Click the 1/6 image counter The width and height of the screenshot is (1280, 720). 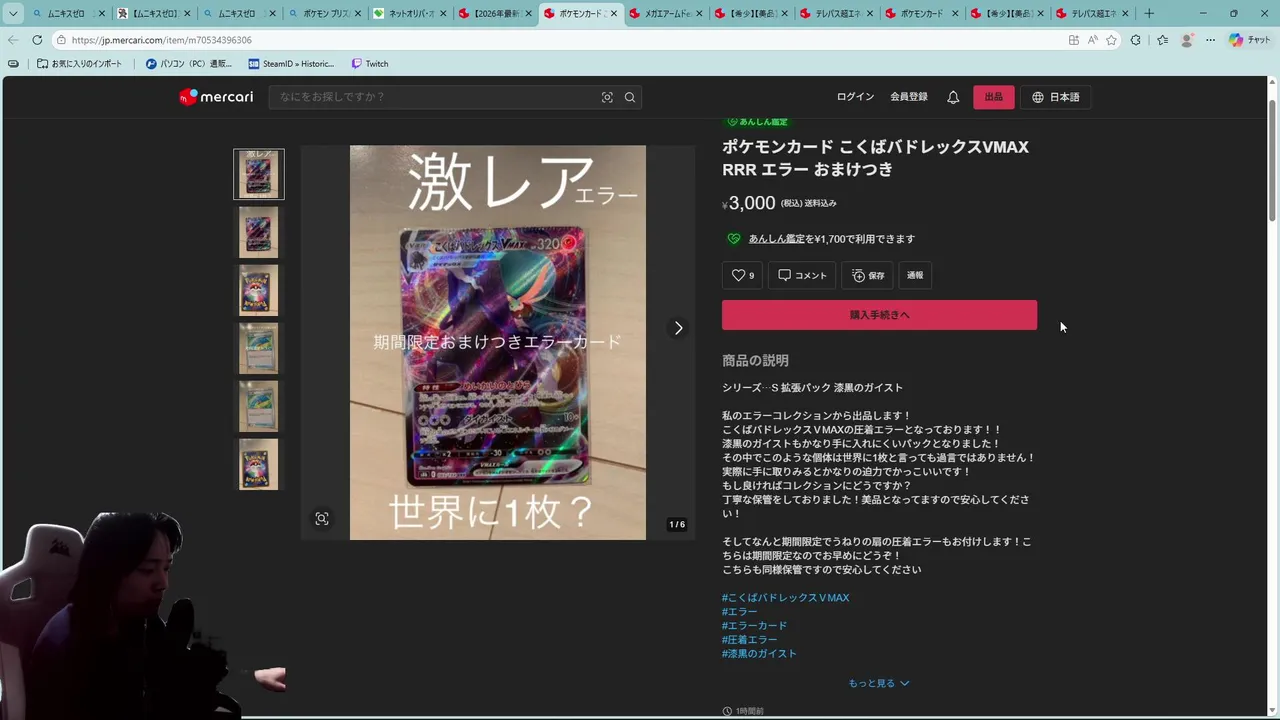click(677, 525)
